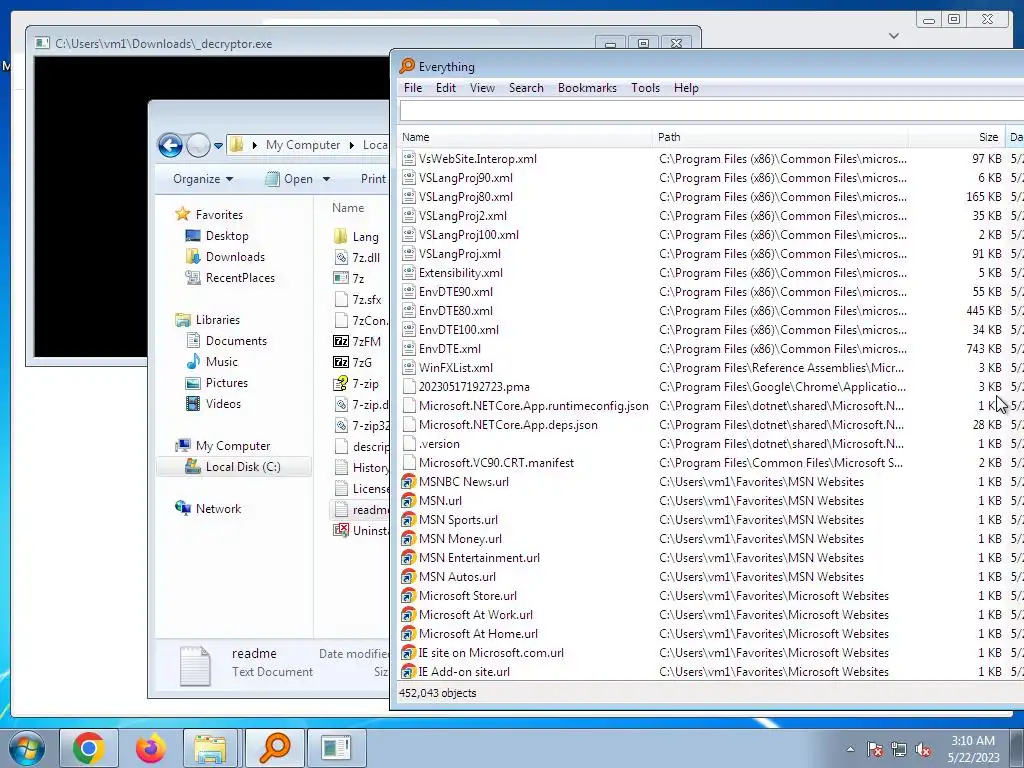Select VsWebSite.Interop.xml file icon
Viewport: 1024px width, 768px height.
pyautogui.click(x=409, y=159)
